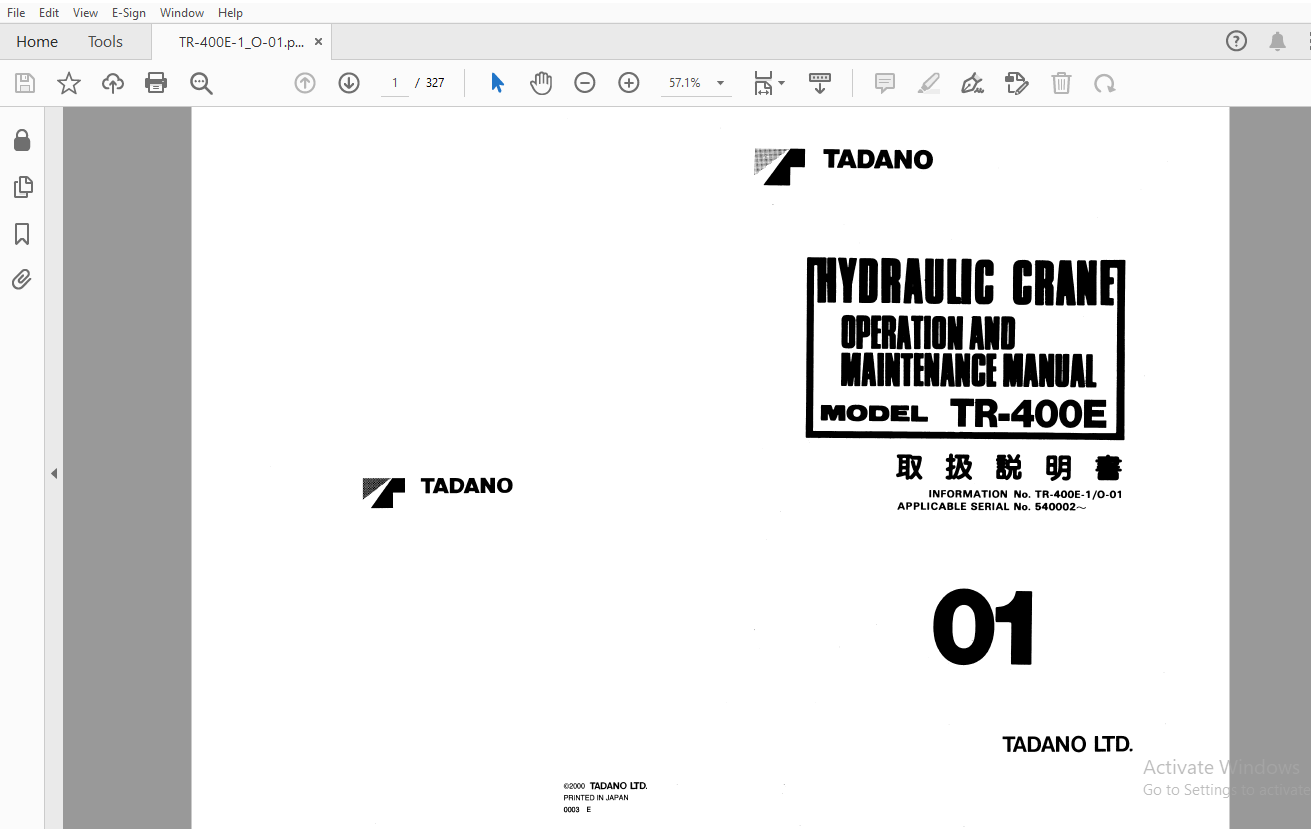
Task: Click the Zoom in plus icon
Action: 629,83
